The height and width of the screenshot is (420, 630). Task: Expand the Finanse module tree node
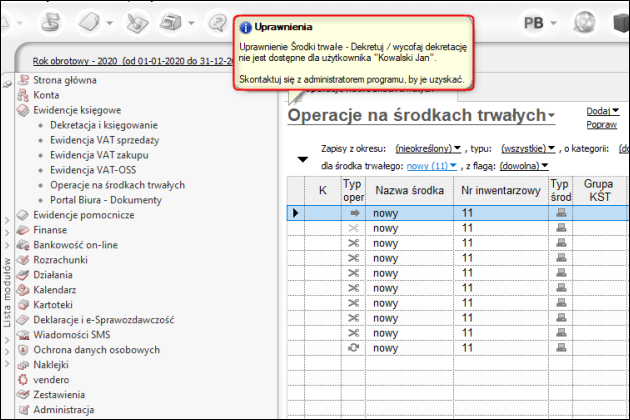[9, 230]
